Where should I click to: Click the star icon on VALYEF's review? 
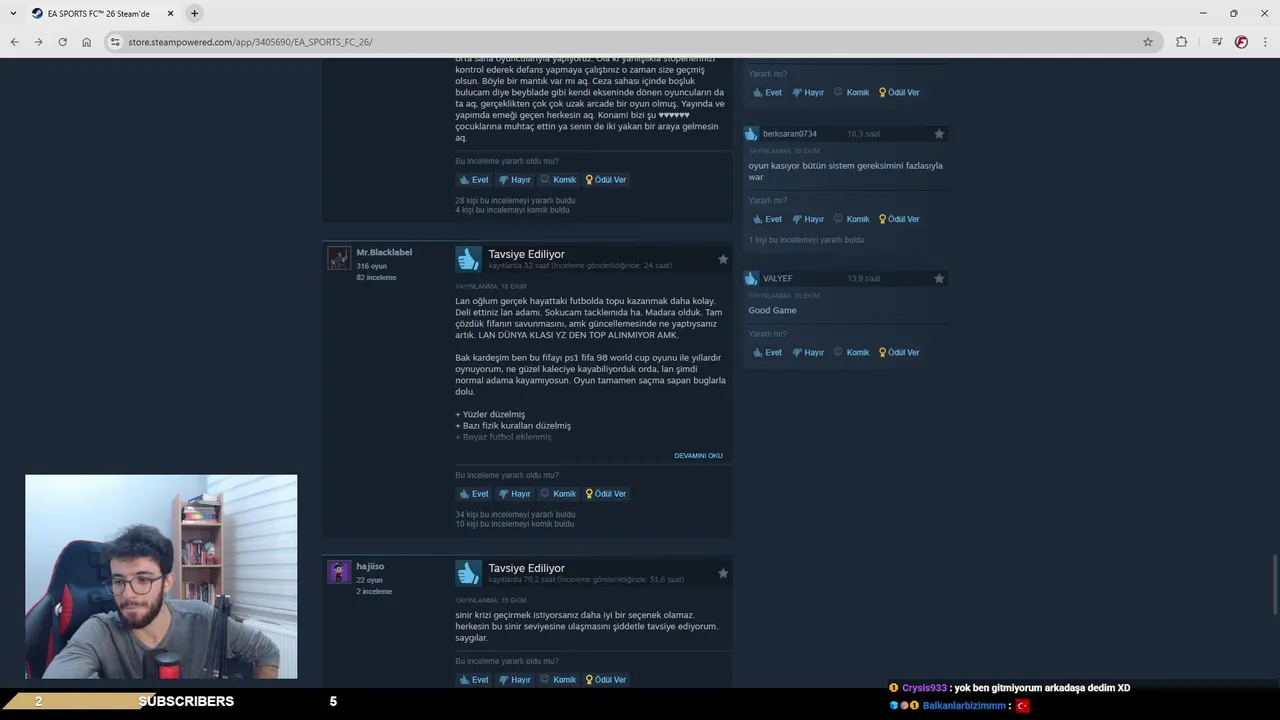point(939,279)
